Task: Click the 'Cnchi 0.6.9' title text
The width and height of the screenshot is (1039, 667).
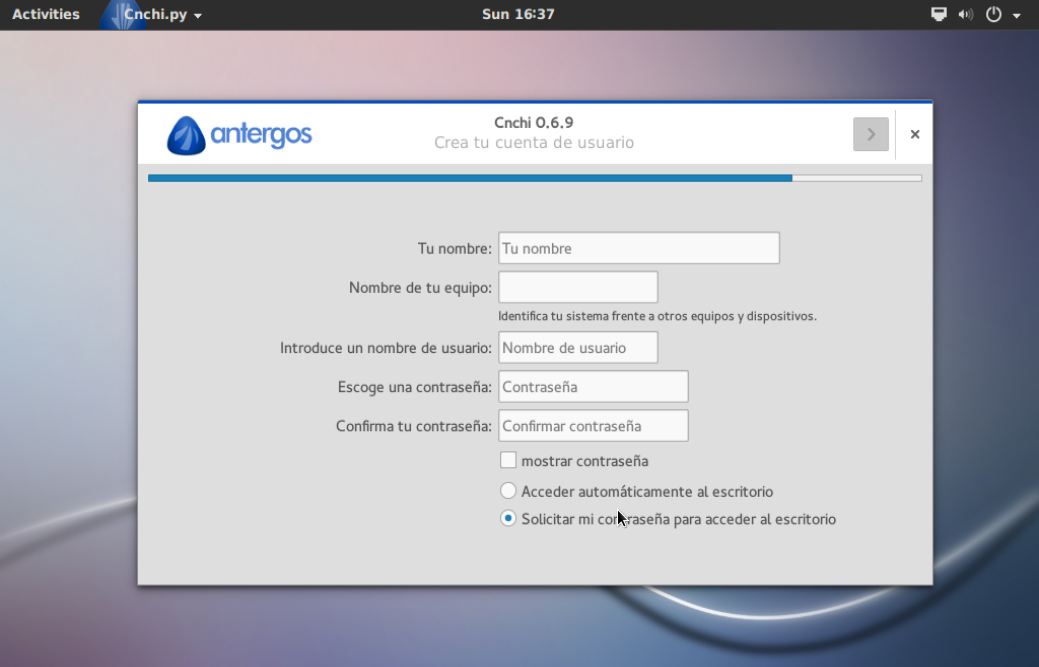Action: [534, 123]
